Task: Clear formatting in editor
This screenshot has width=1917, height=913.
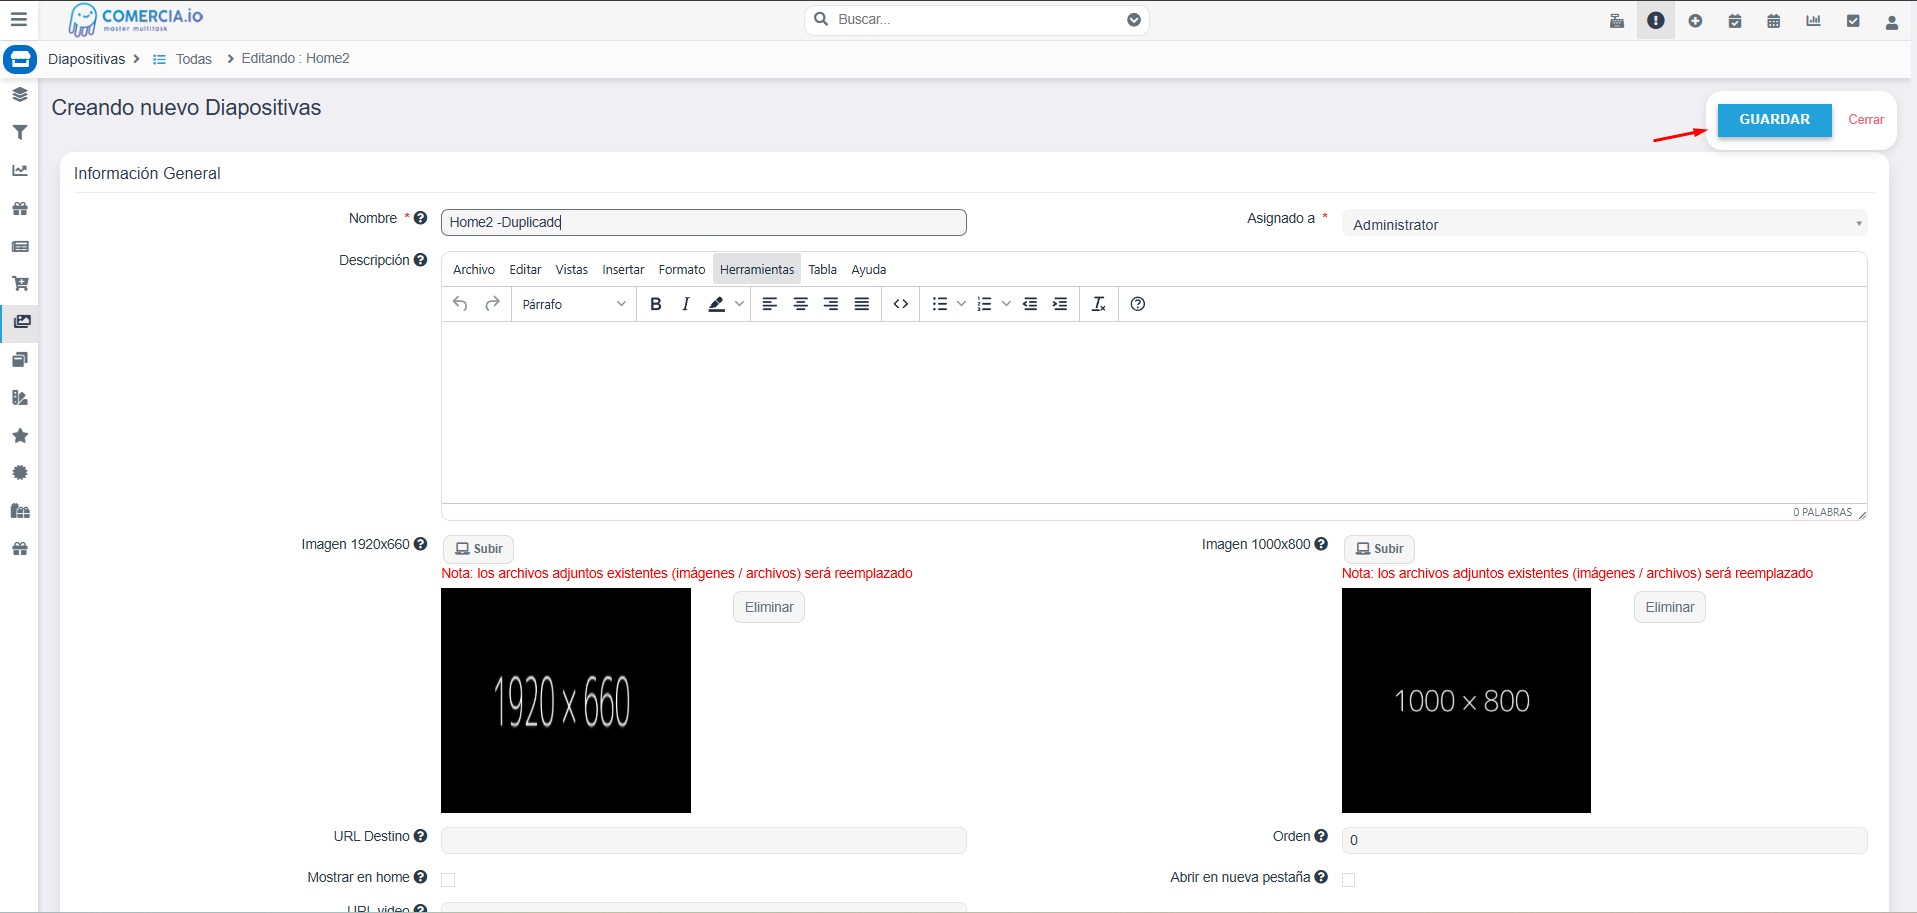Action: 1099,304
